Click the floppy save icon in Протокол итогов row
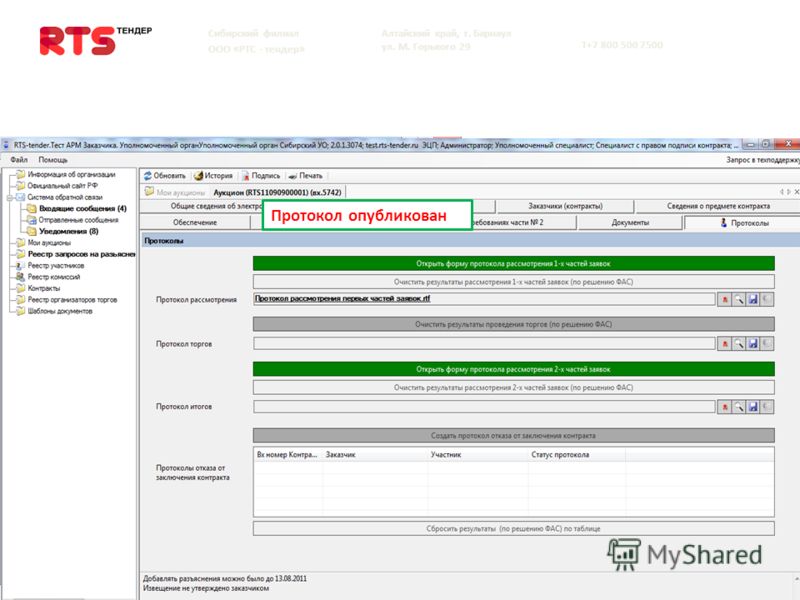This screenshot has width=800, height=600. tap(753, 407)
